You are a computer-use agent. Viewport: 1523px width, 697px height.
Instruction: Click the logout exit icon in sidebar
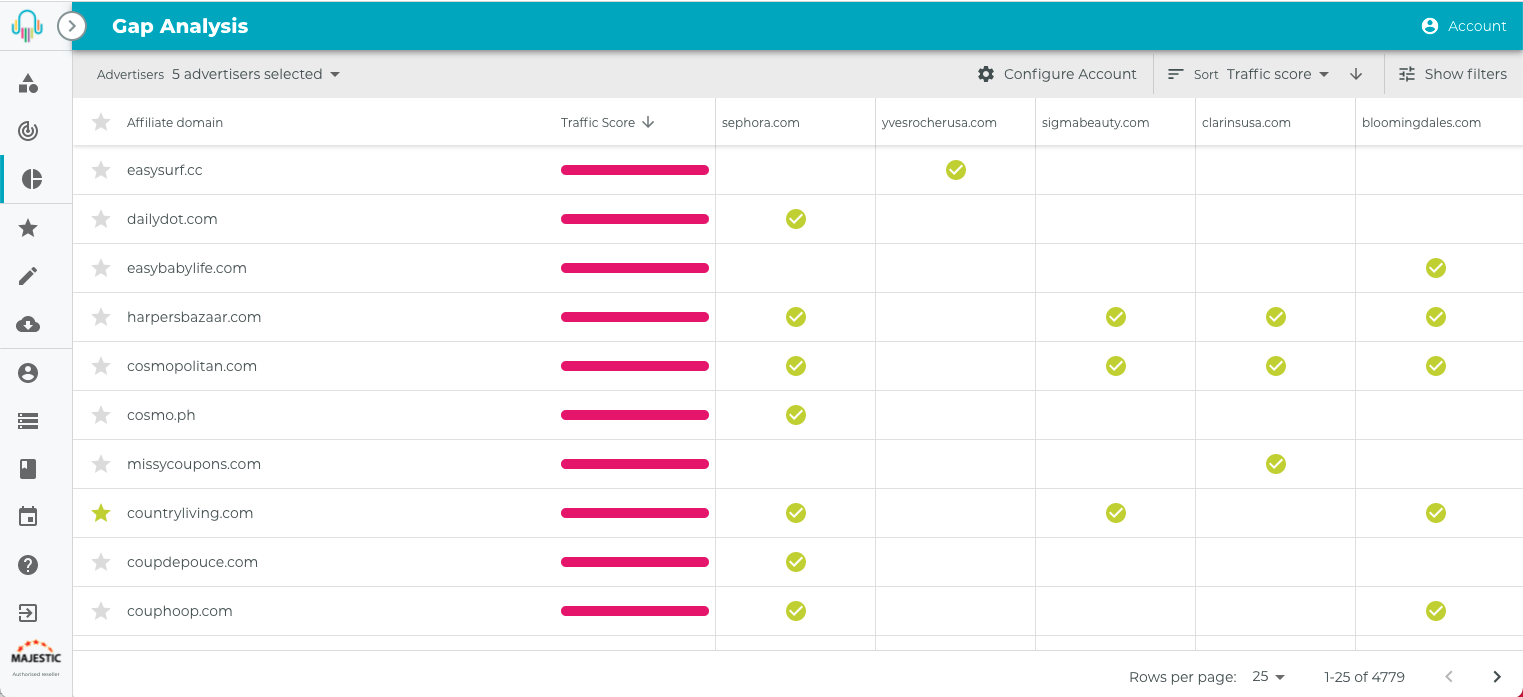[29, 613]
